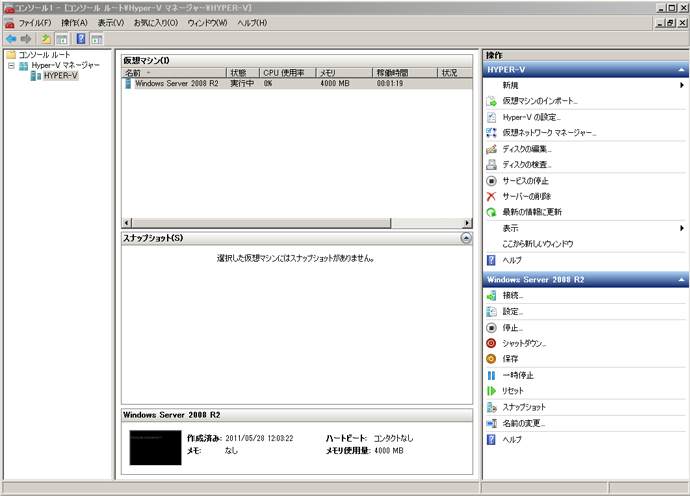Click the 停止 turn off icon
The image size is (690, 496).
click(x=492, y=328)
